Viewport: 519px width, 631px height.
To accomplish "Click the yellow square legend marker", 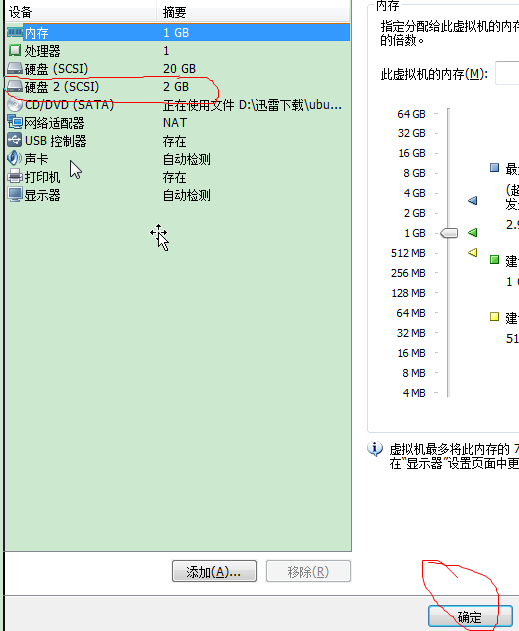I will [x=494, y=316].
